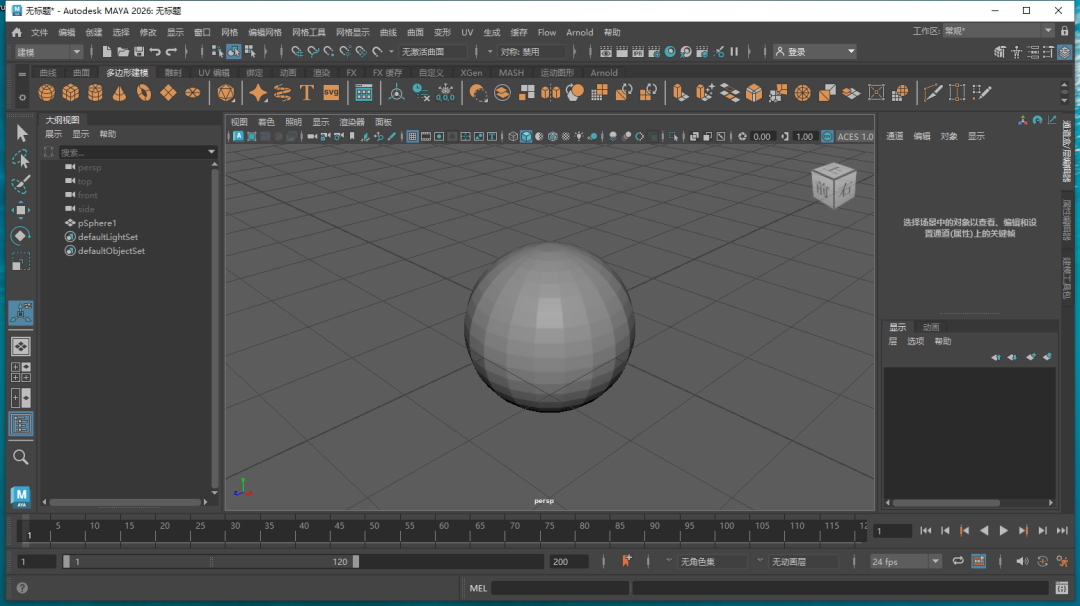The width and height of the screenshot is (1080, 606).
Task: Click the save scene icon
Action: [x=139, y=51]
